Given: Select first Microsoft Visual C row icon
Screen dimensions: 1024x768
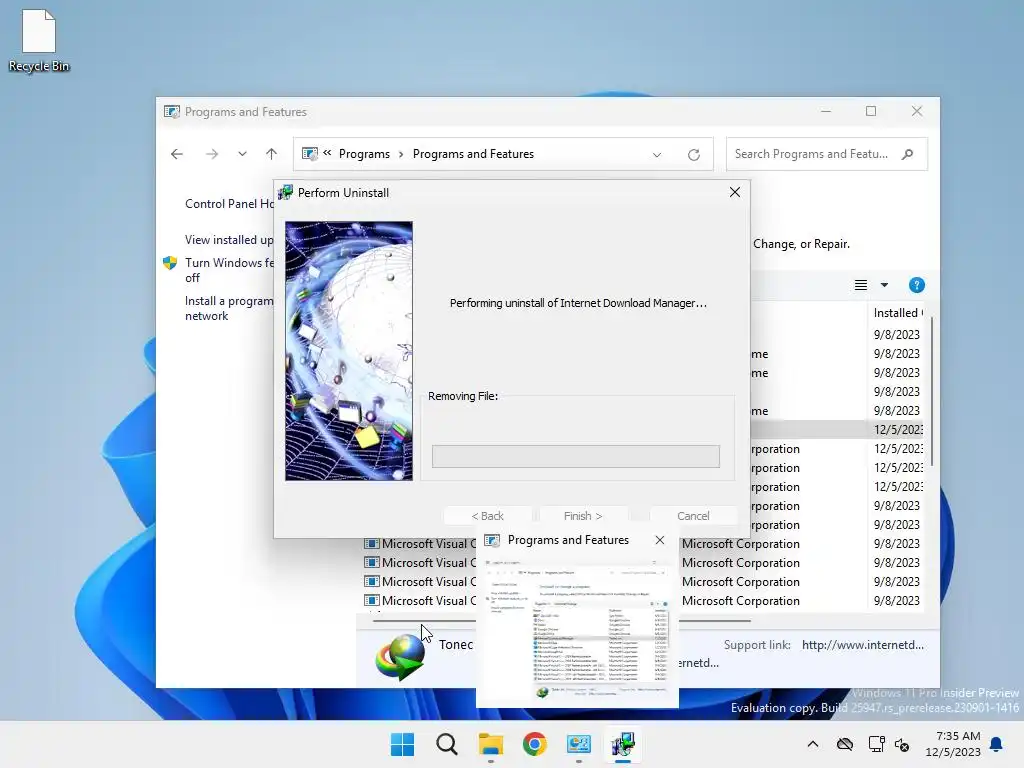Looking at the screenshot, I should point(372,543).
